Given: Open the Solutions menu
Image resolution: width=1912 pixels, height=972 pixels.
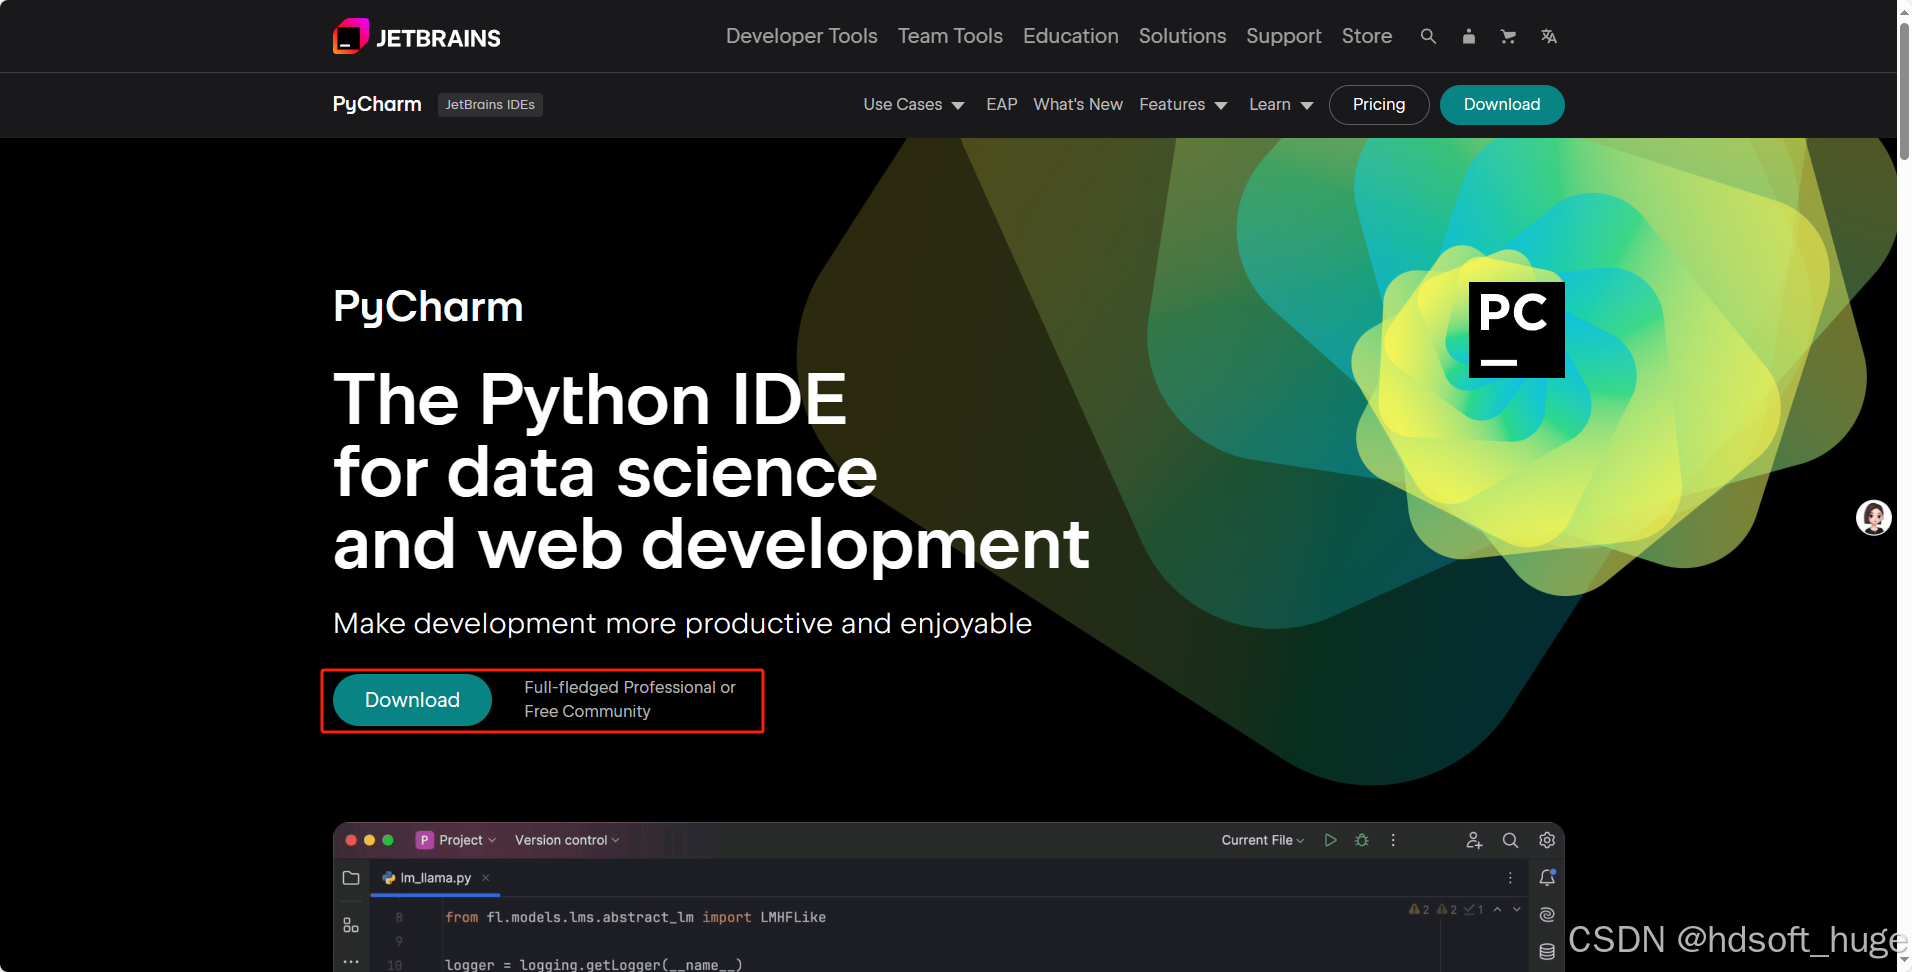Looking at the screenshot, I should tap(1182, 36).
